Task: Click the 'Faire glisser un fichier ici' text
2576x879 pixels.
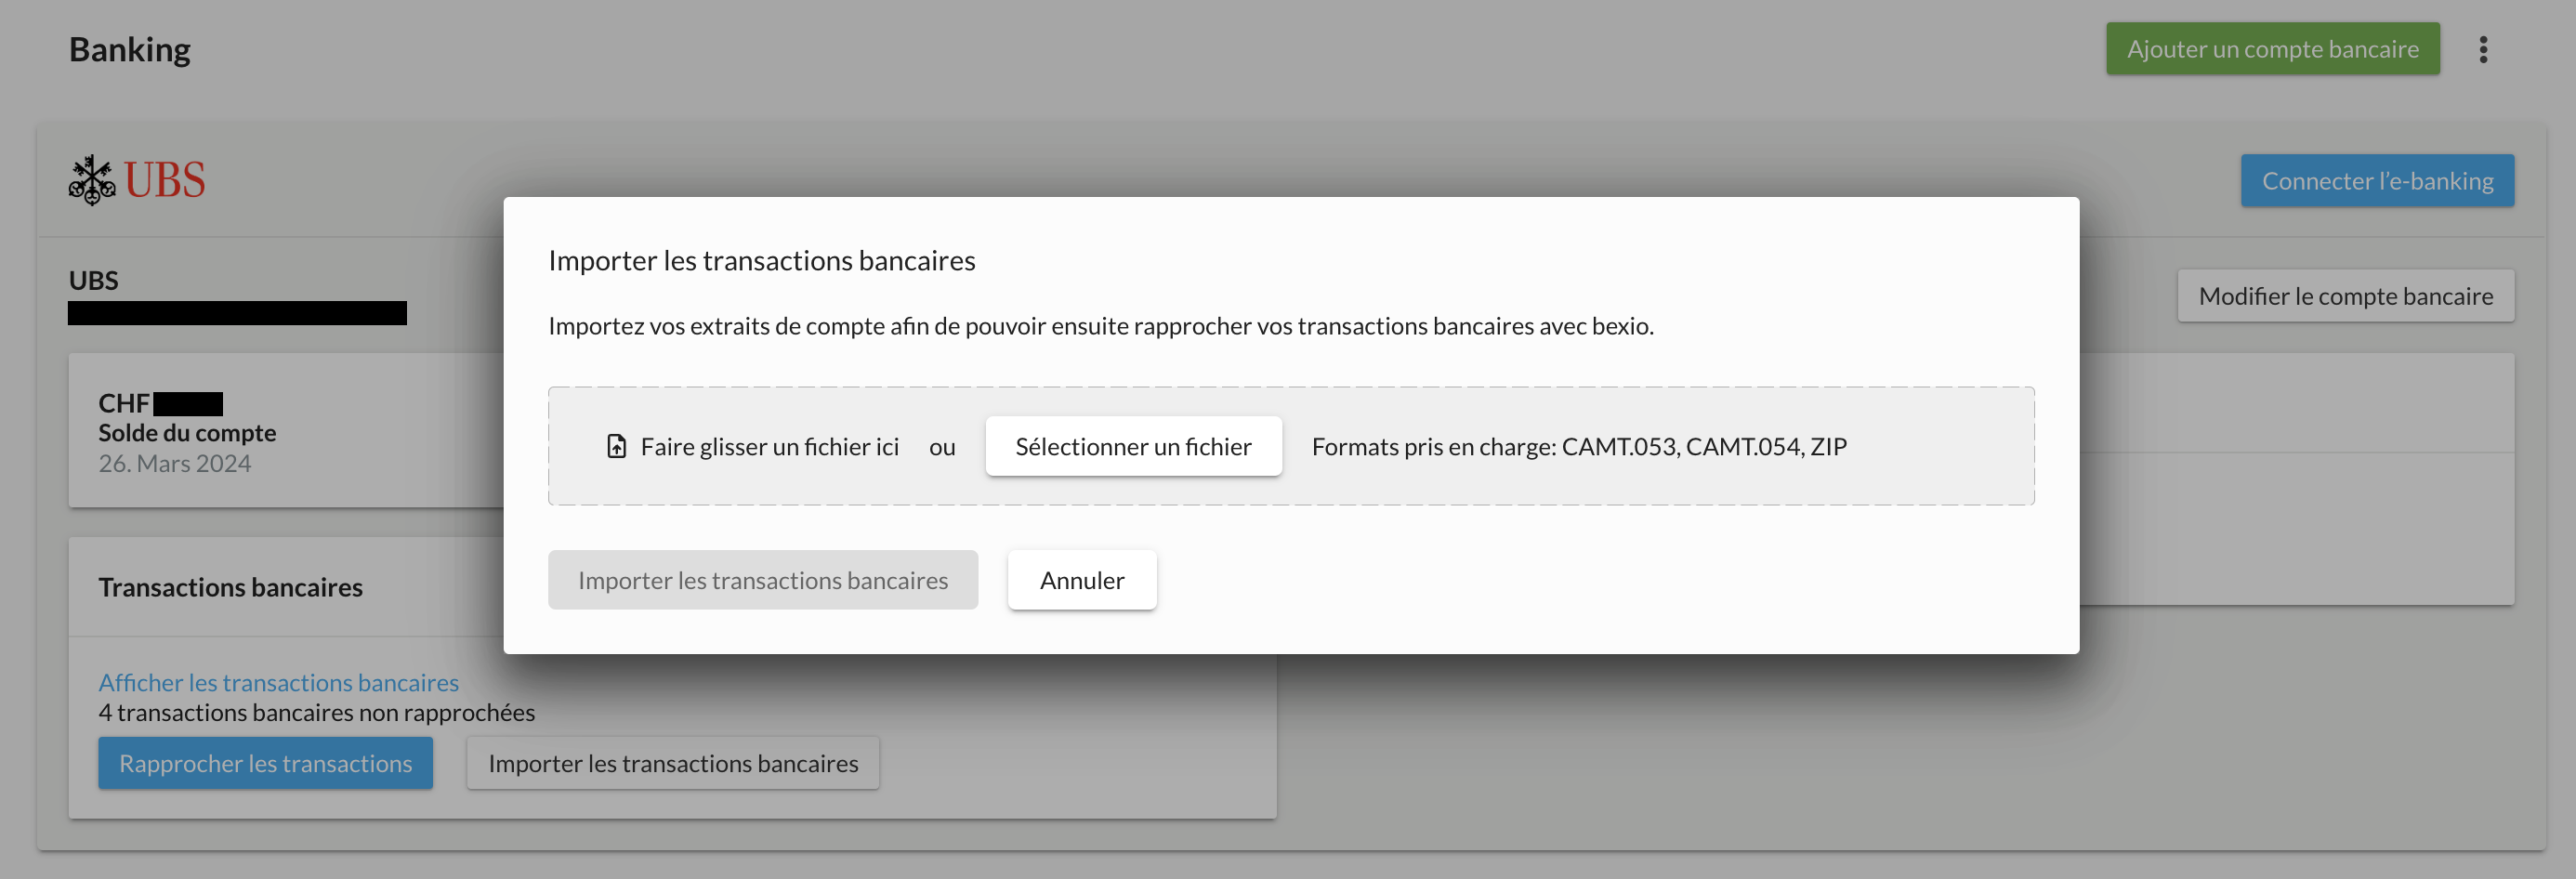Action: pyautogui.click(x=769, y=446)
